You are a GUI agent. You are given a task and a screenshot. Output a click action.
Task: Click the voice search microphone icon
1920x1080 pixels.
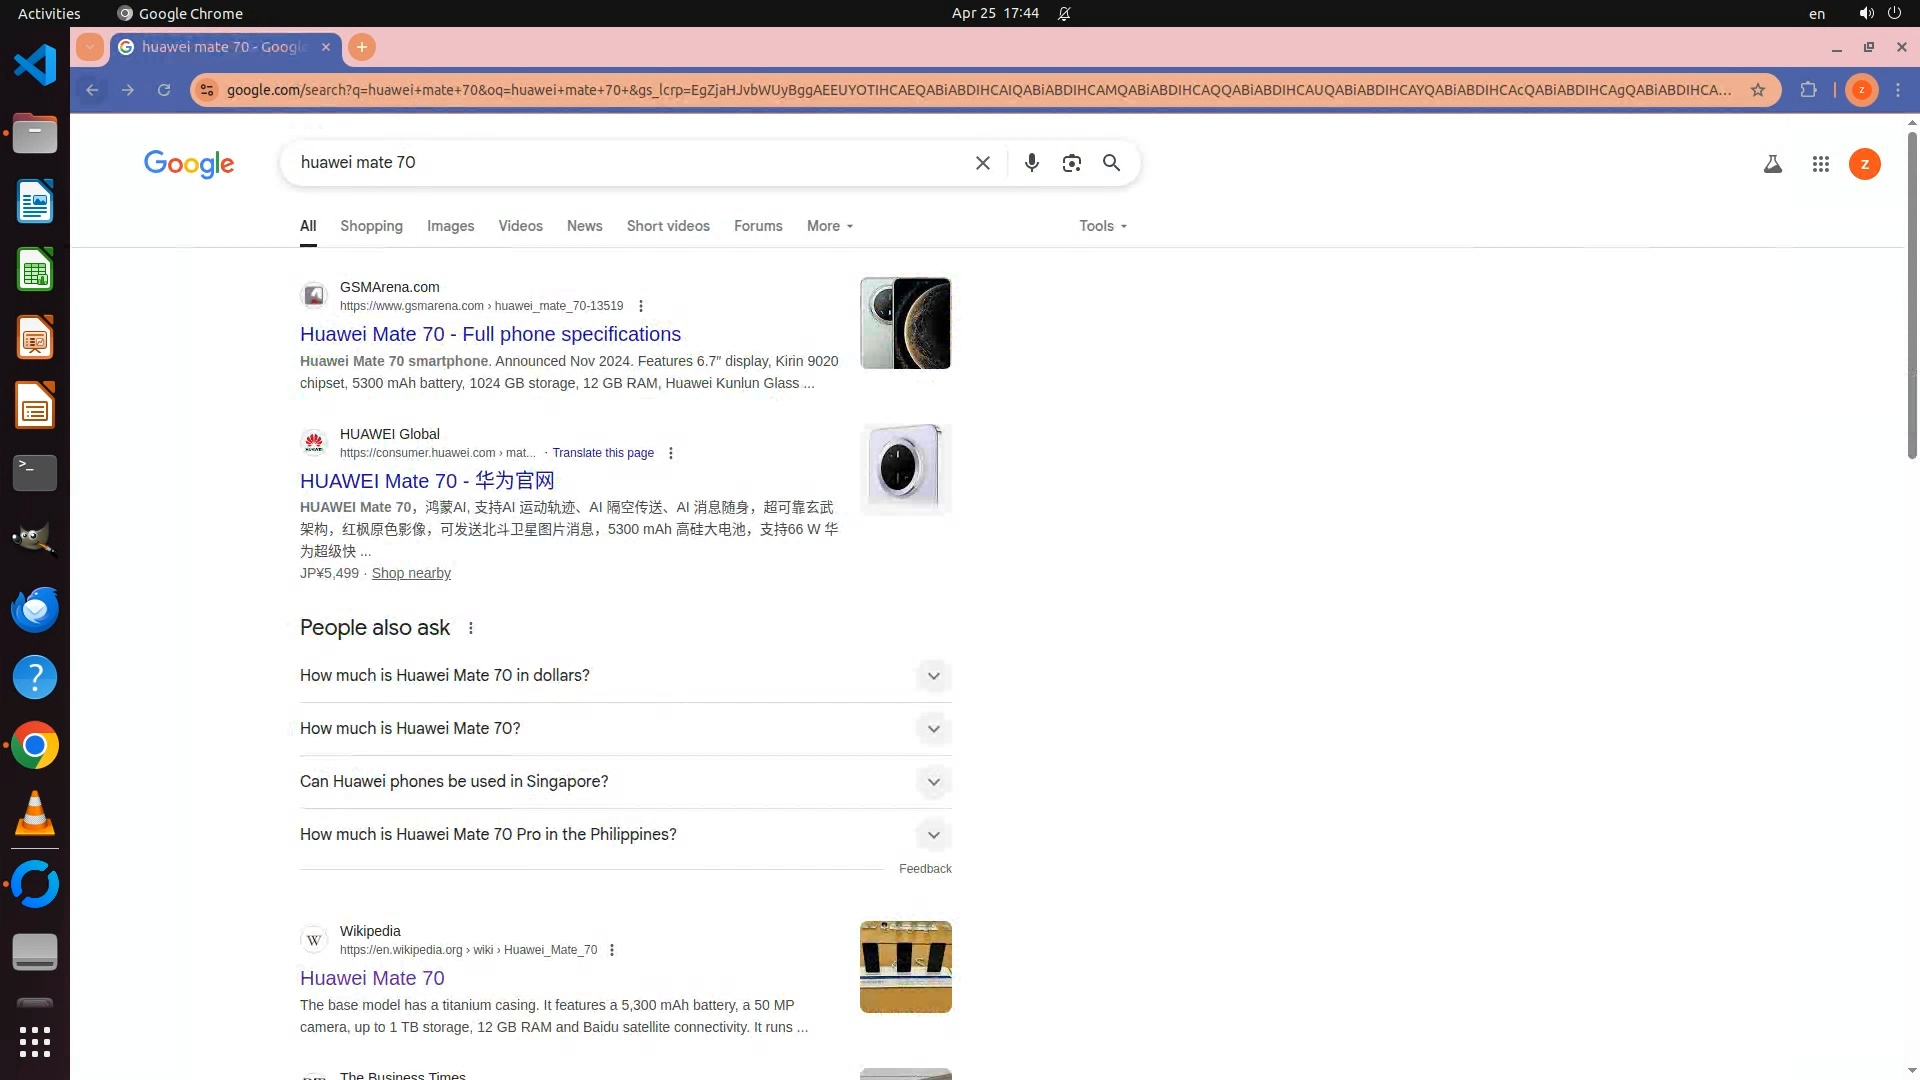(1031, 163)
